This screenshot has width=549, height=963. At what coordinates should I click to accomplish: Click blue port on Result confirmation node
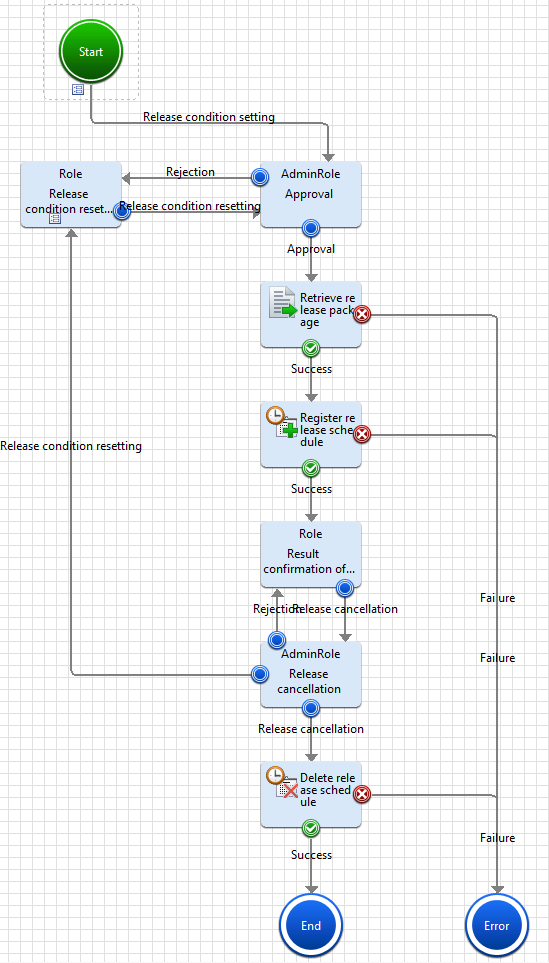[x=345, y=588]
